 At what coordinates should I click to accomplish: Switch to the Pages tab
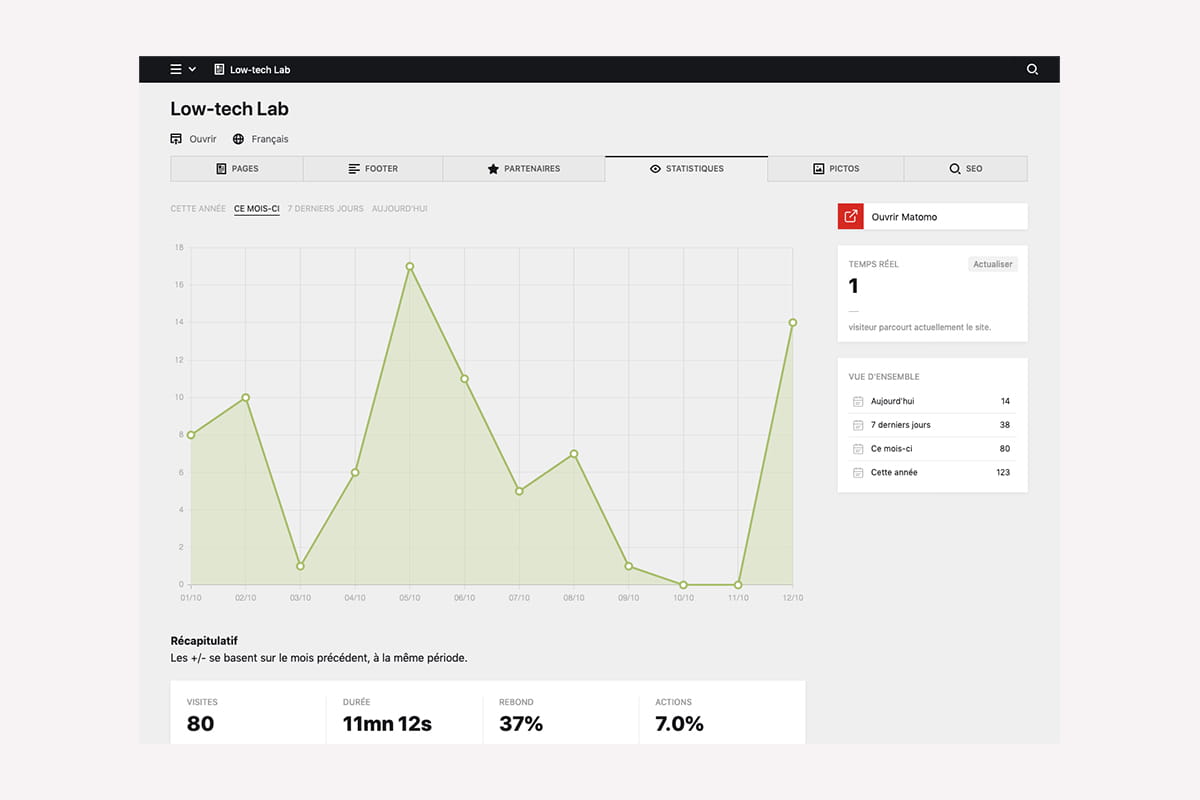point(237,169)
